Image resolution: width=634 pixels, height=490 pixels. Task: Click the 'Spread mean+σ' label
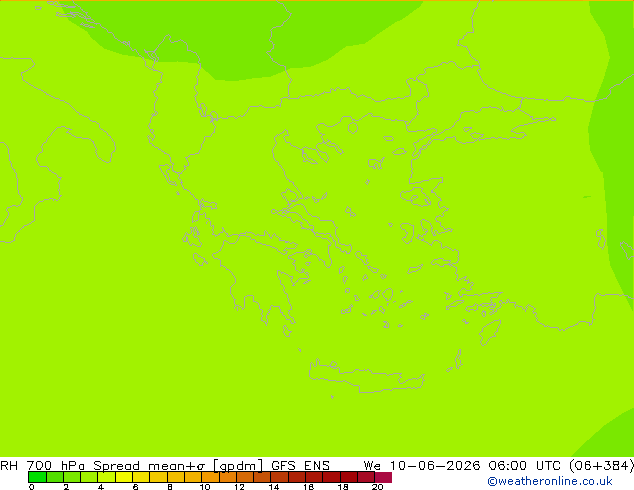[x=149, y=465]
